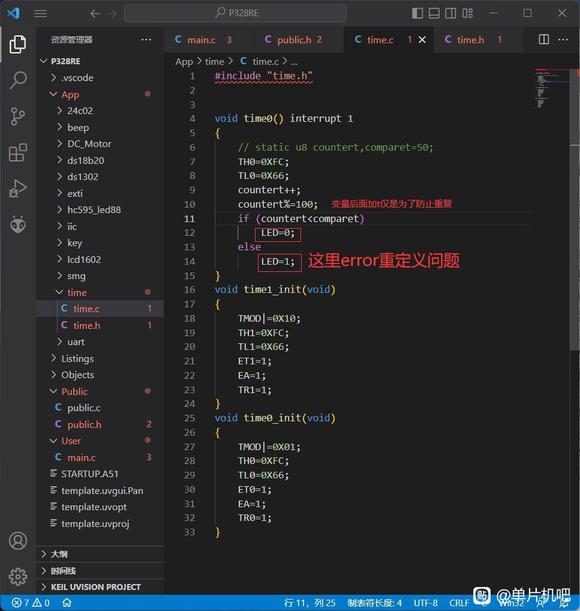The image size is (580, 611).
Task: Click UTF-8 encoding in status bar
Action: 426,603
